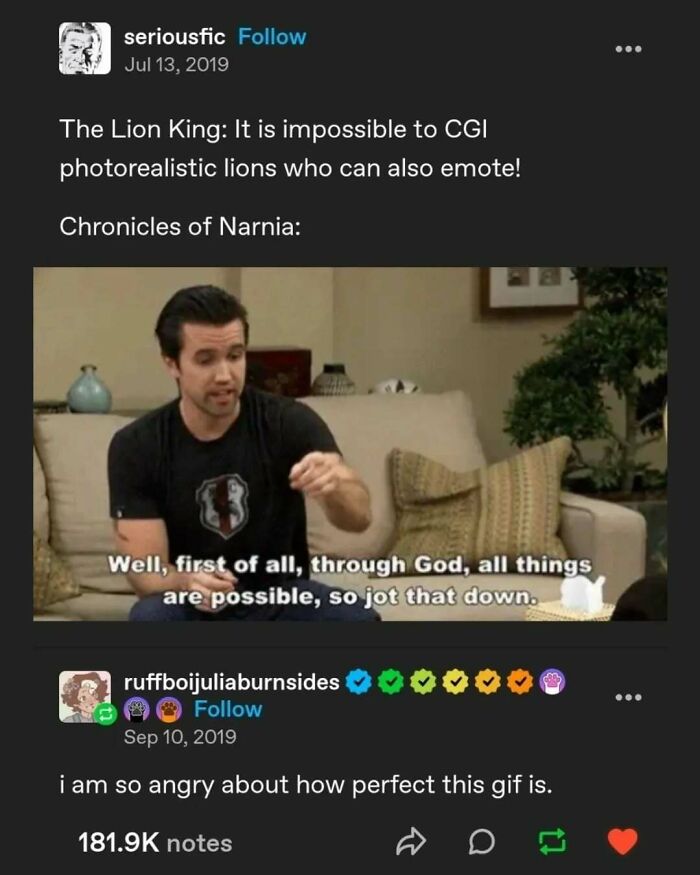
Task: Share the post using the arrow icon
Action: (412, 843)
